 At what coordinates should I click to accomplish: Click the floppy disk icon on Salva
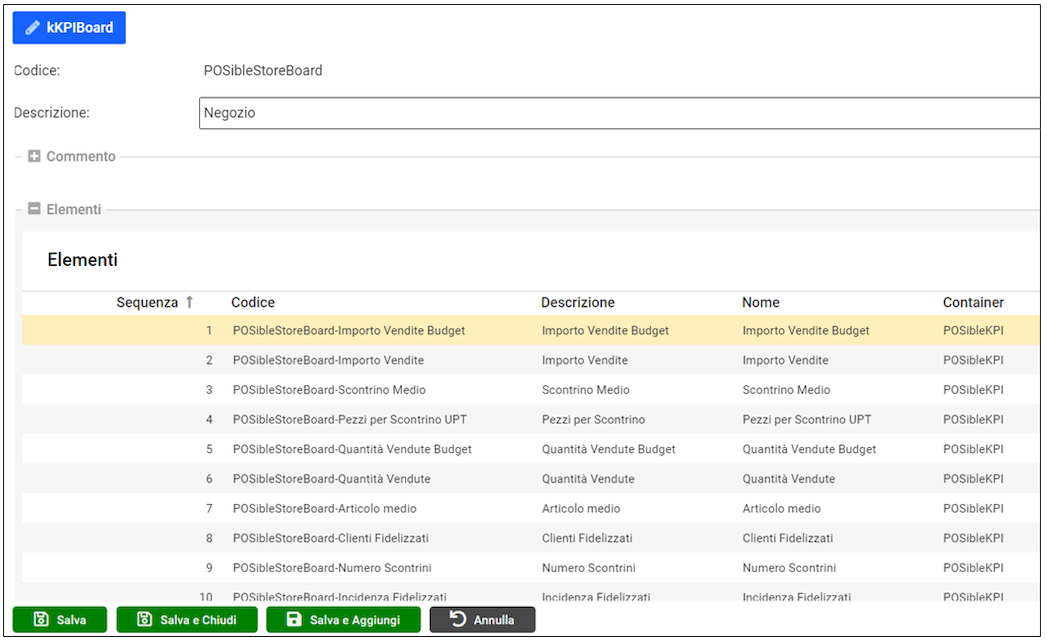pos(41,620)
